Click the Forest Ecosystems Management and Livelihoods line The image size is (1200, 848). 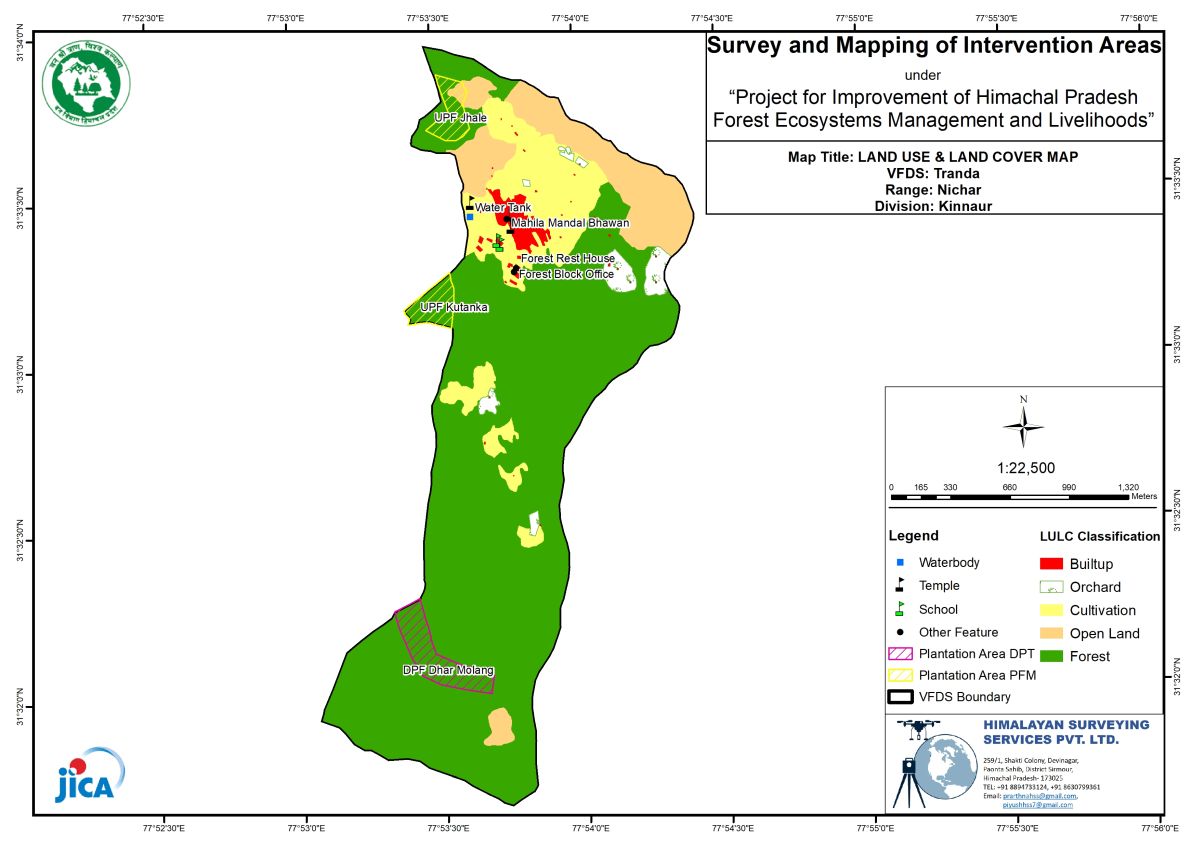point(933,120)
